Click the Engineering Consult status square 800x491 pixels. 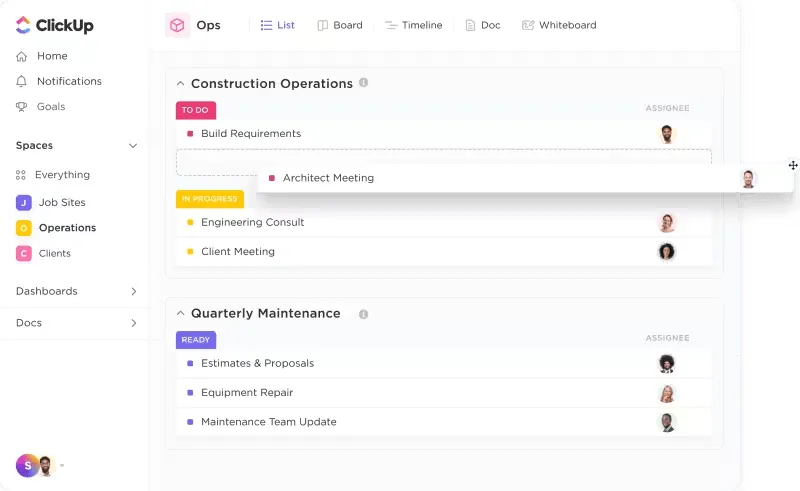pyautogui.click(x=190, y=222)
